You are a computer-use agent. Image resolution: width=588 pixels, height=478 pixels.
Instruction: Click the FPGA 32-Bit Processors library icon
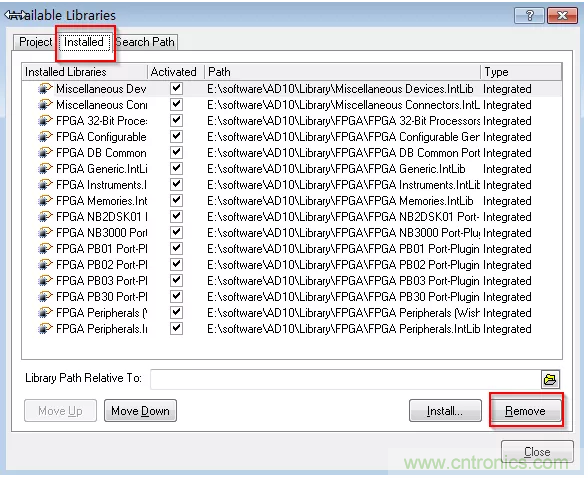(x=45, y=121)
